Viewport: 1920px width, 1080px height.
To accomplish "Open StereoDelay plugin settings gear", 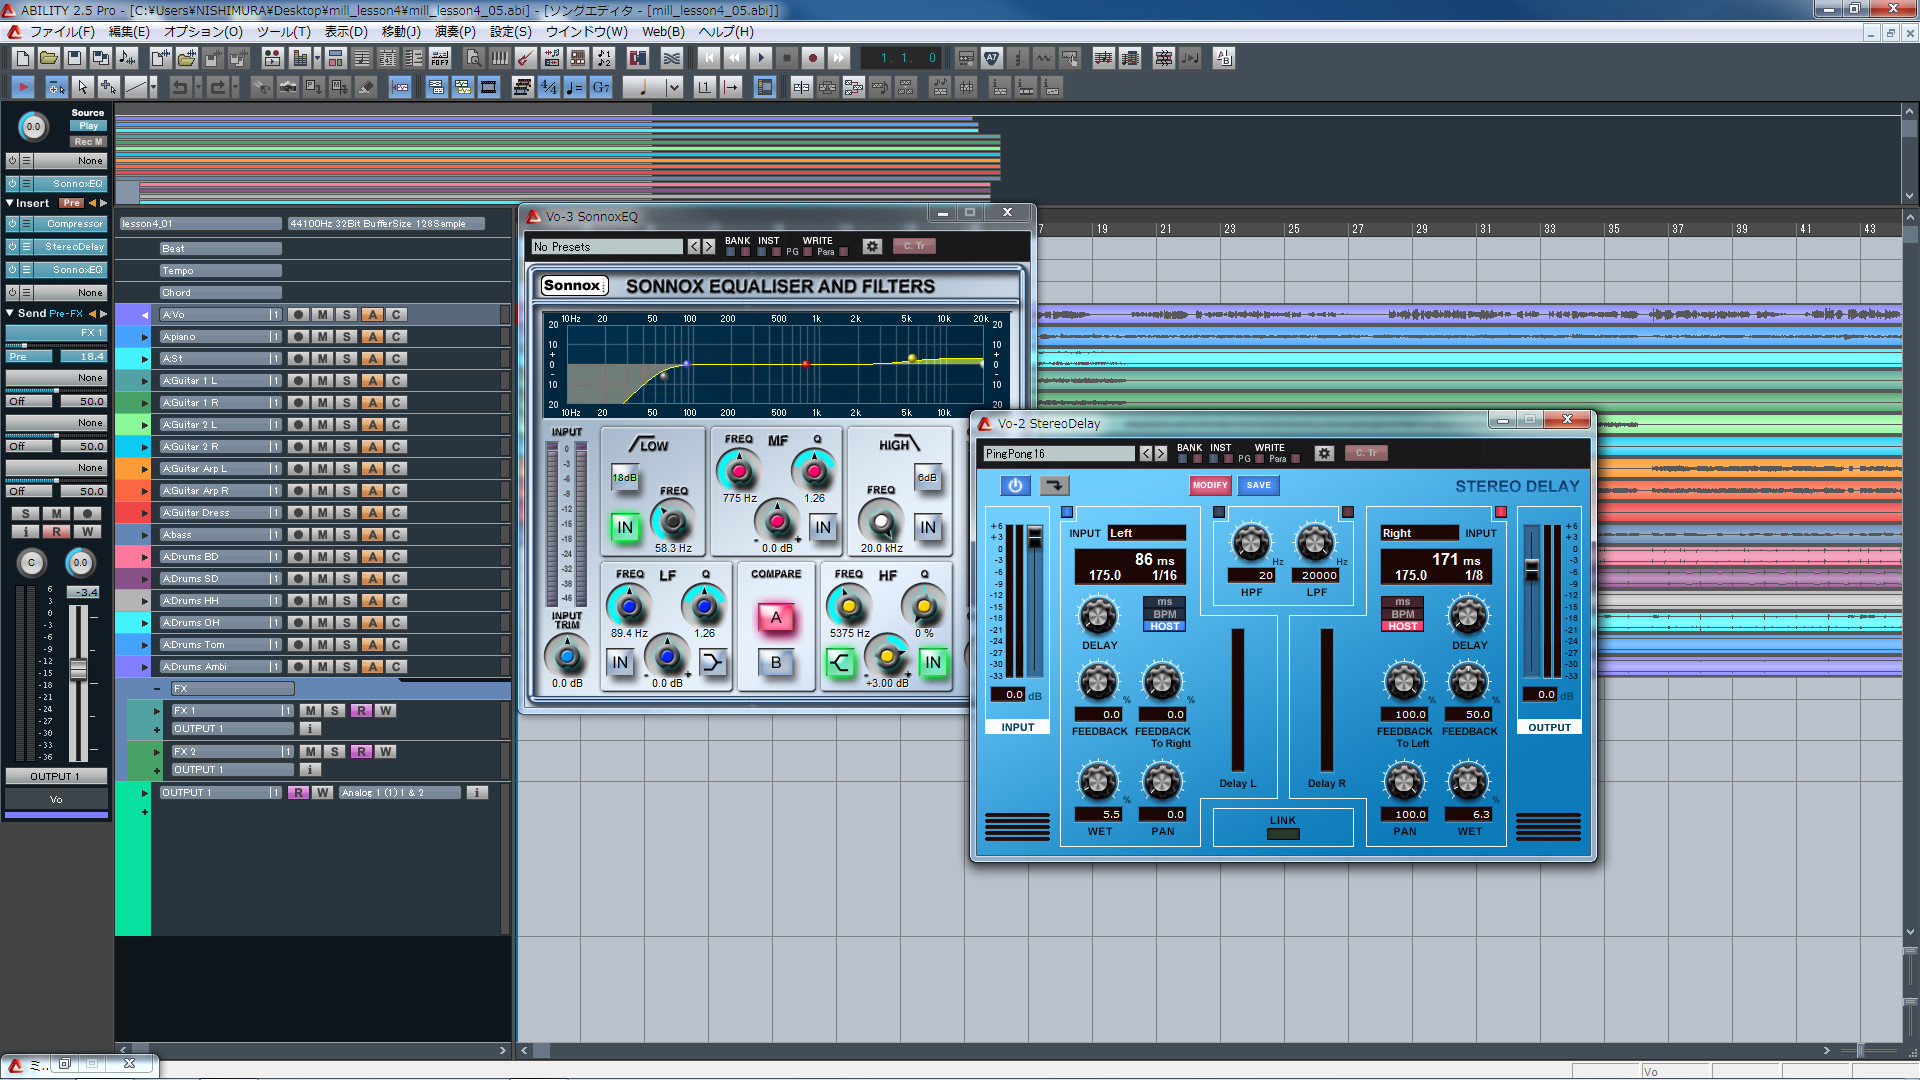I will 1324,453.
